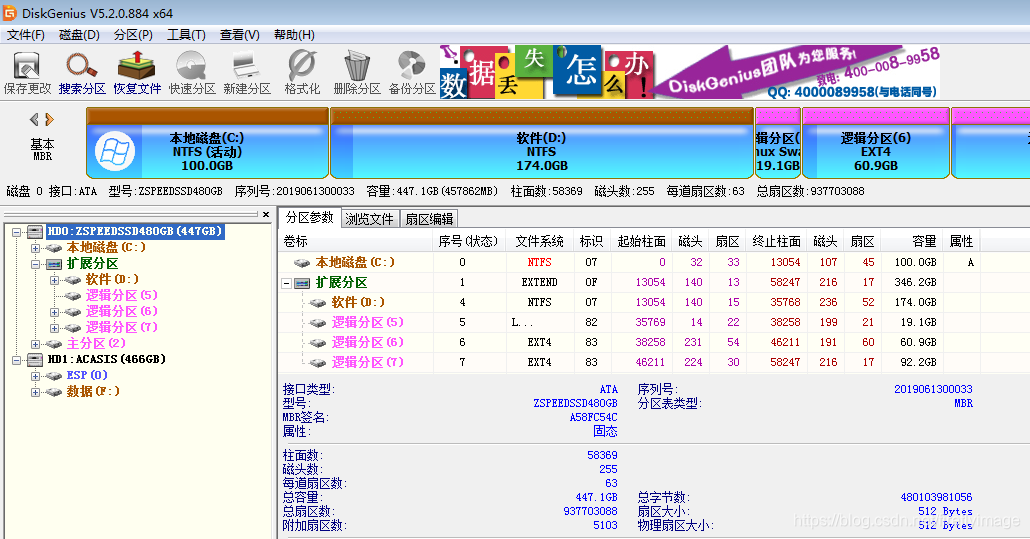Click the MBR signature value A58FC54C

pyautogui.click(x=593, y=418)
